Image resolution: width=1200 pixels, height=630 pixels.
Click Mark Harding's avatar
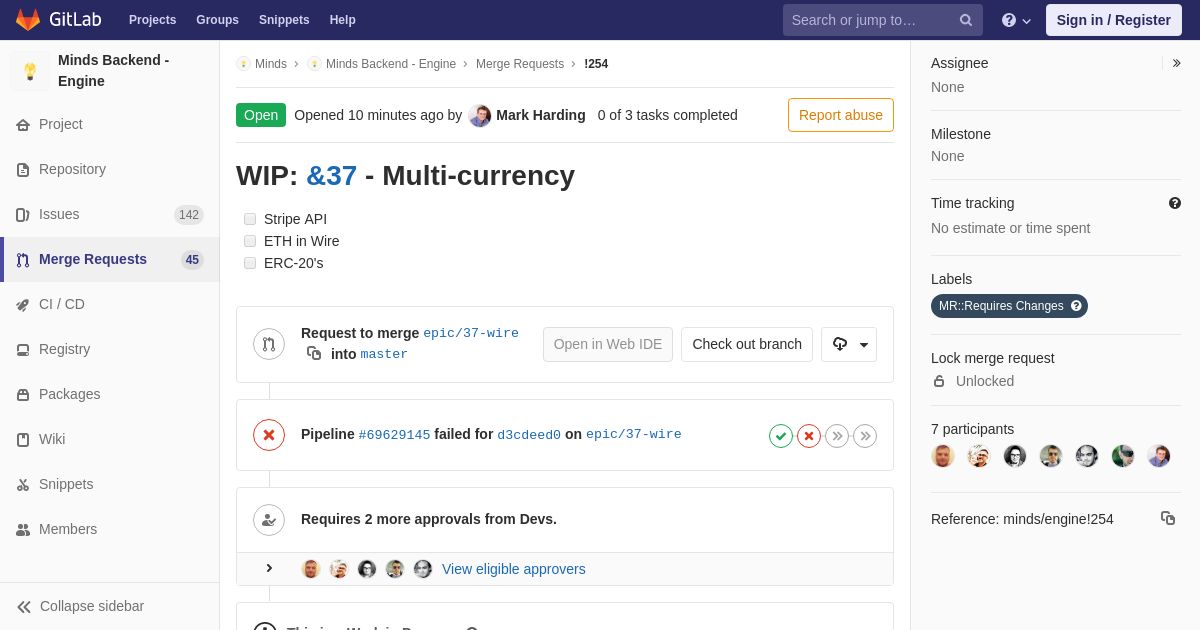pos(480,116)
